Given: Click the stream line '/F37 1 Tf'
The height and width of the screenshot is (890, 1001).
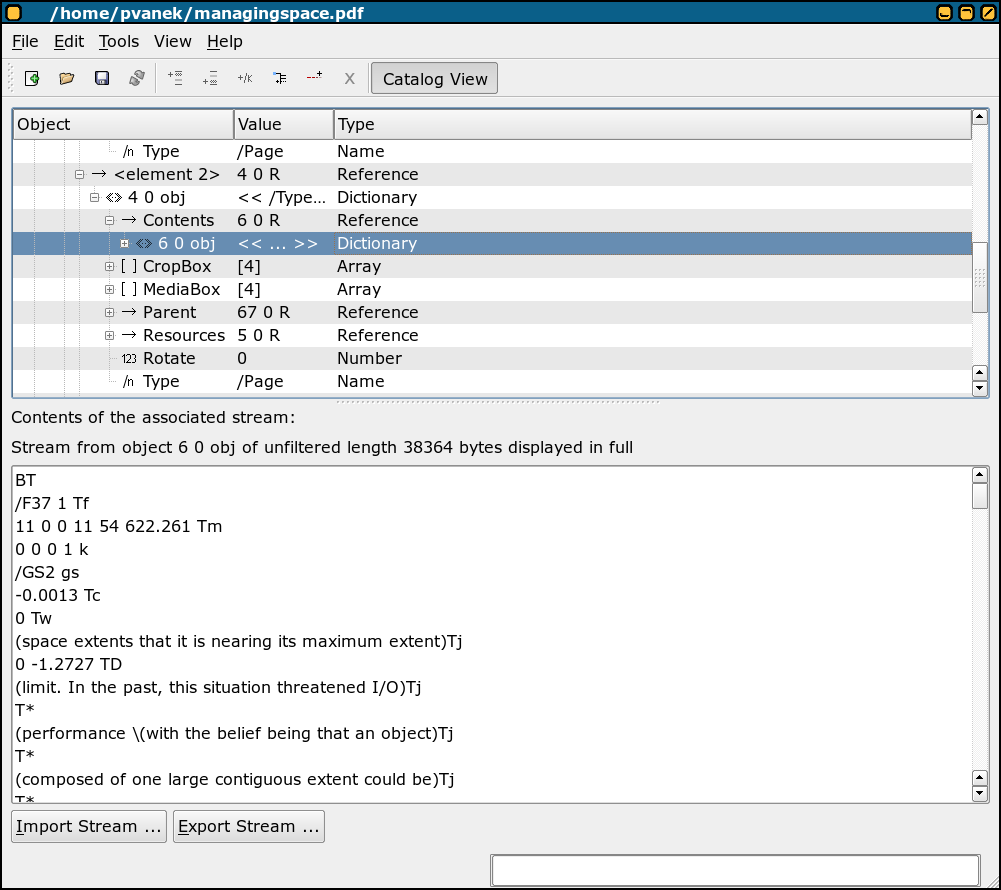Looking at the screenshot, I should [52, 503].
